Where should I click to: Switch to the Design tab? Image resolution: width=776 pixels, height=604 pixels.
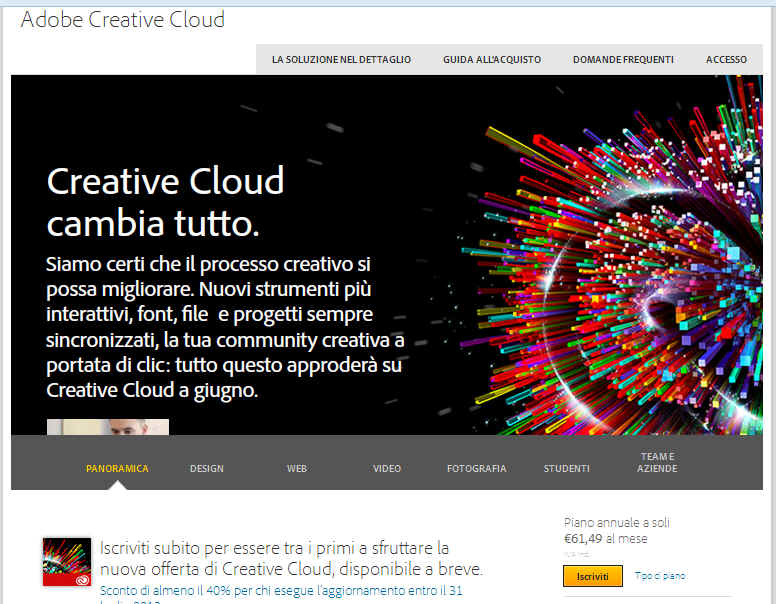207,468
